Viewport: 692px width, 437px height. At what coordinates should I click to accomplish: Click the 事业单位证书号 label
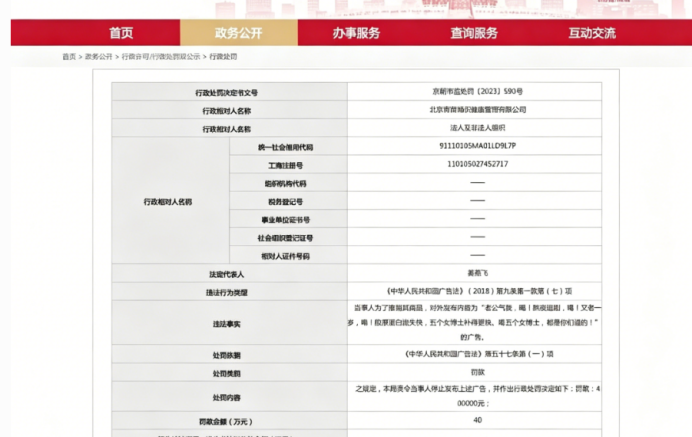(x=286, y=220)
